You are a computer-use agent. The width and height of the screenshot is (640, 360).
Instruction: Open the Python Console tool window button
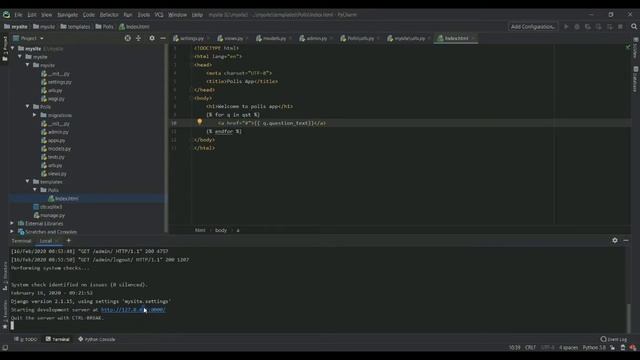(x=97, y=339)
